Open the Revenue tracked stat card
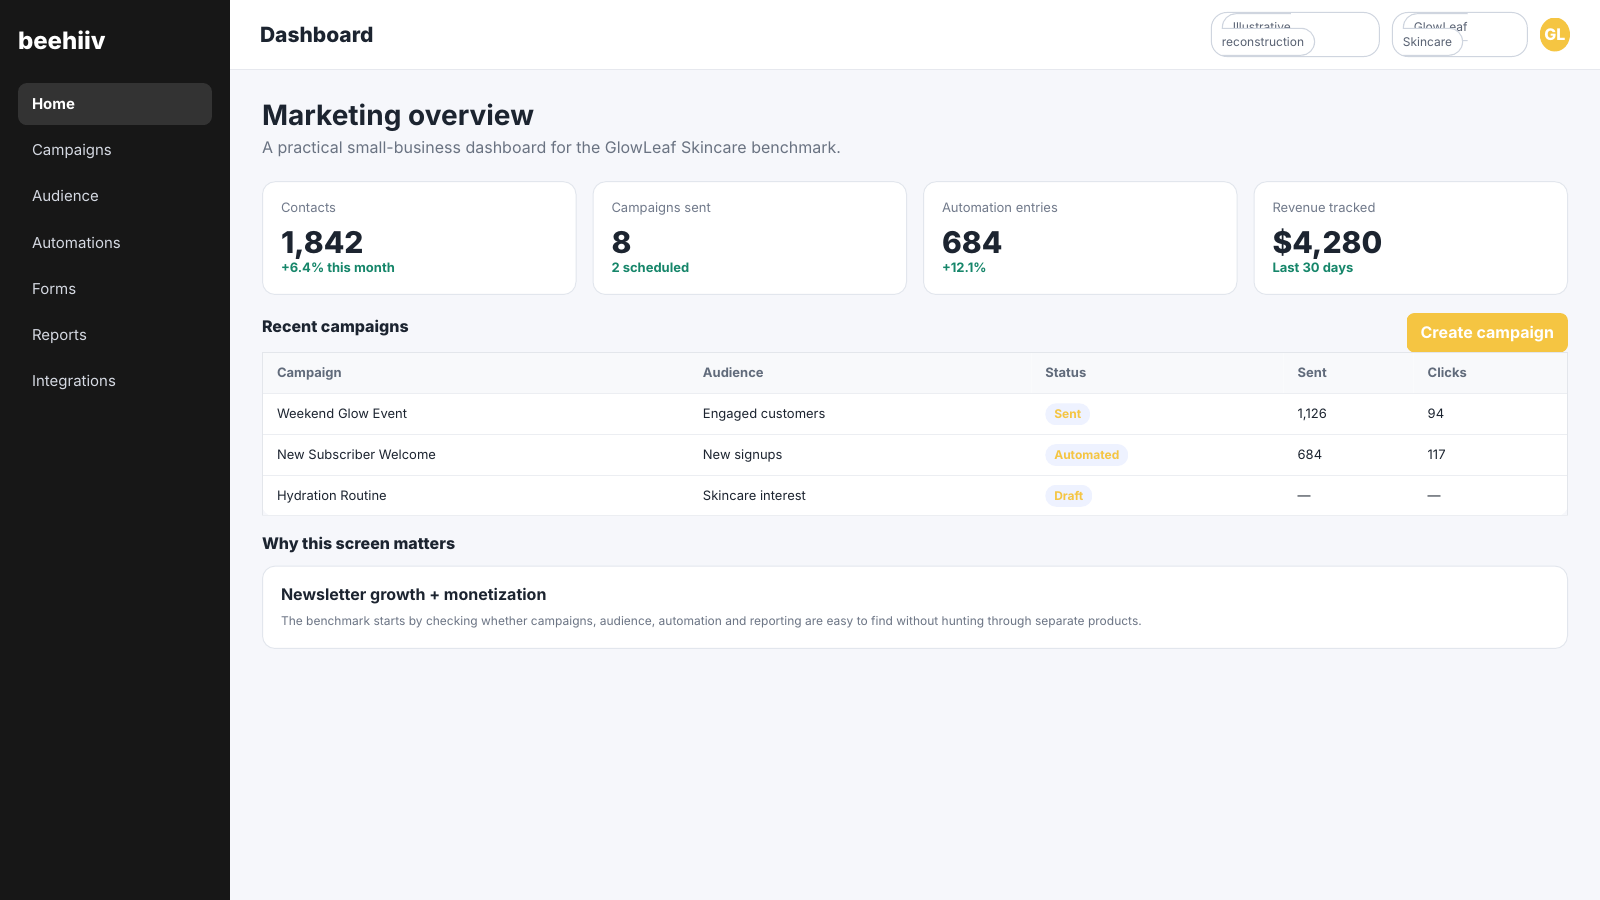Image resolution: width=1600 pixels, height=900 pixels. coord(1411,238)
